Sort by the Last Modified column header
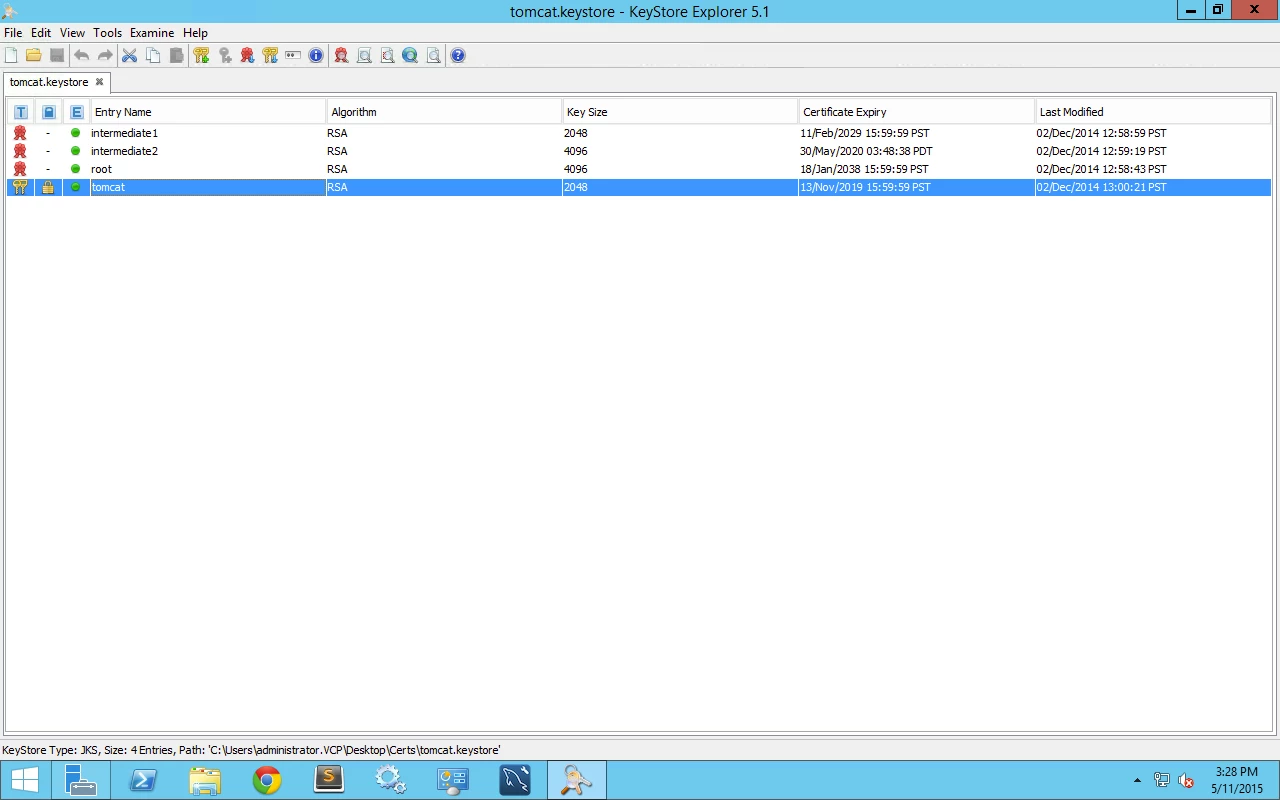The image size is (1280, 800). [x=1153, y=112]
